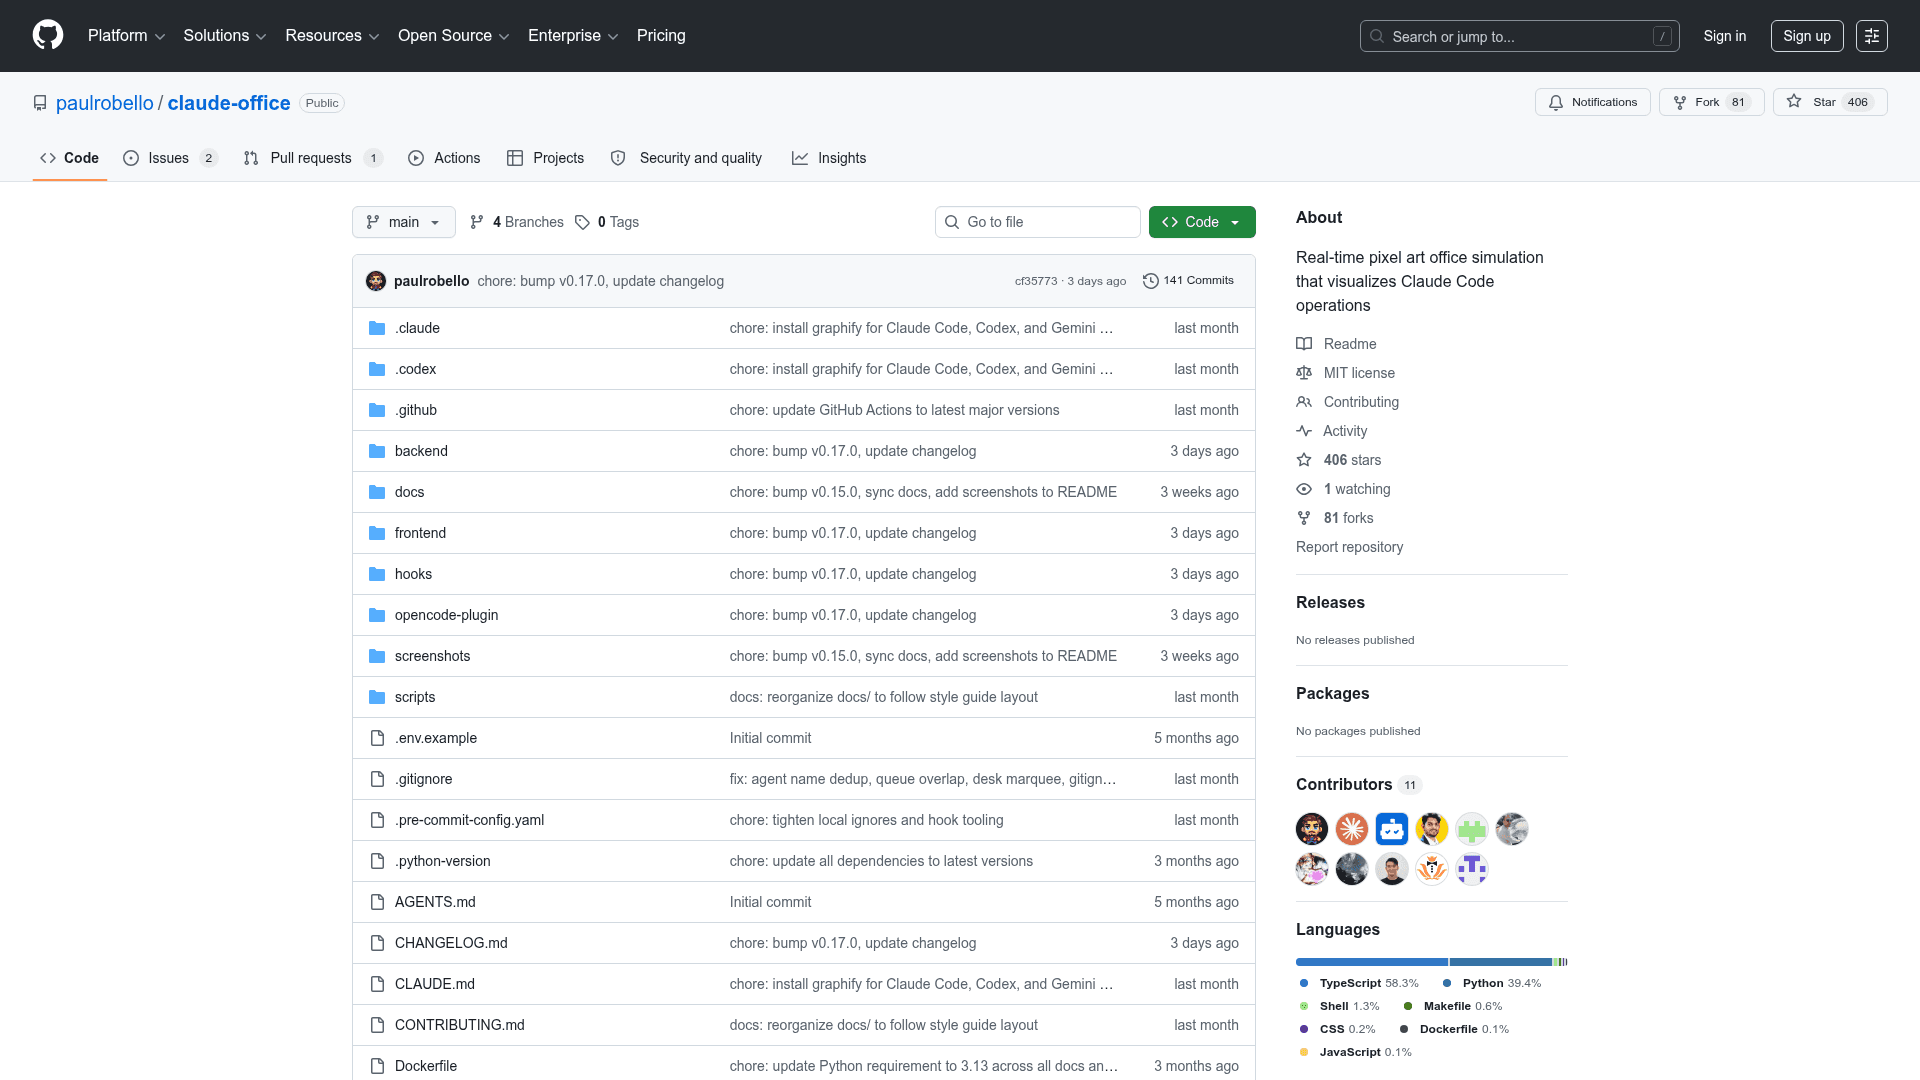Expand the main branch dropdown
The image size is (1920, 1080).
(404, 222)
